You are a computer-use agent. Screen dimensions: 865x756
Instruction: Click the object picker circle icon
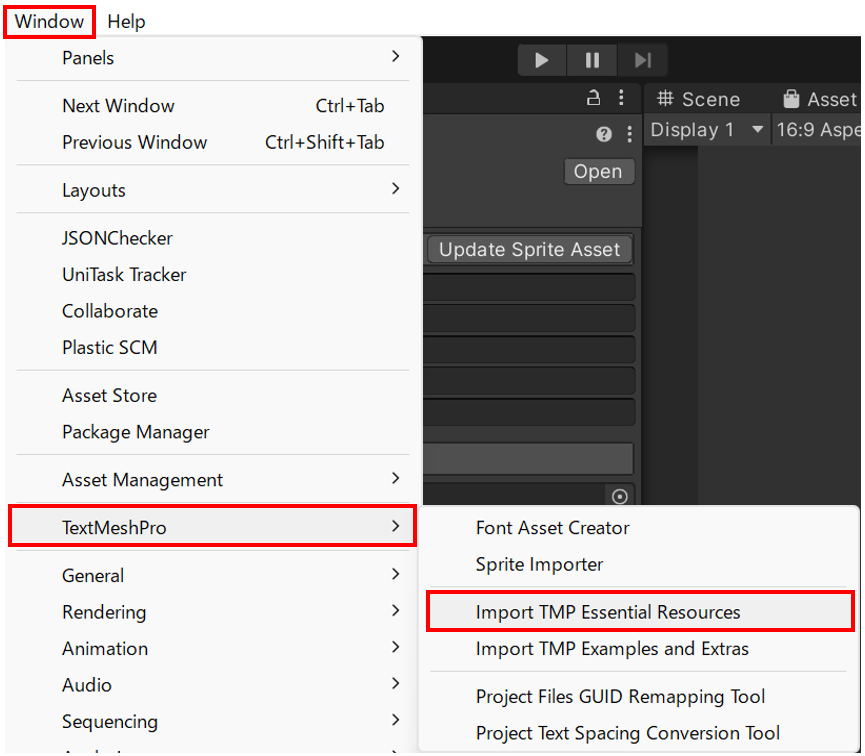tap(620, 497)
